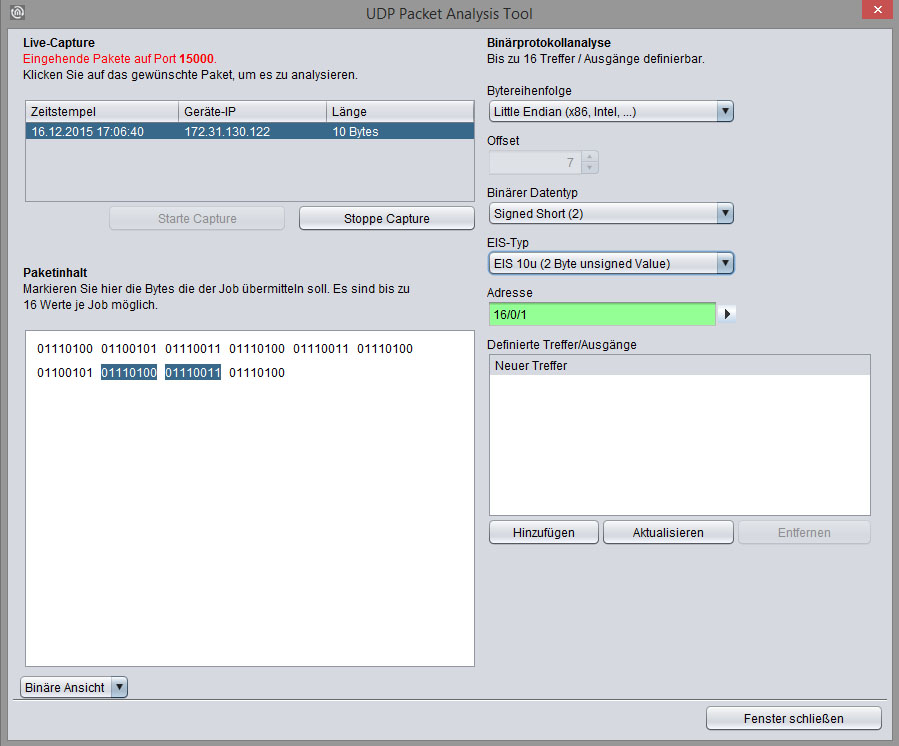Click Fenster schließen button

793,718
